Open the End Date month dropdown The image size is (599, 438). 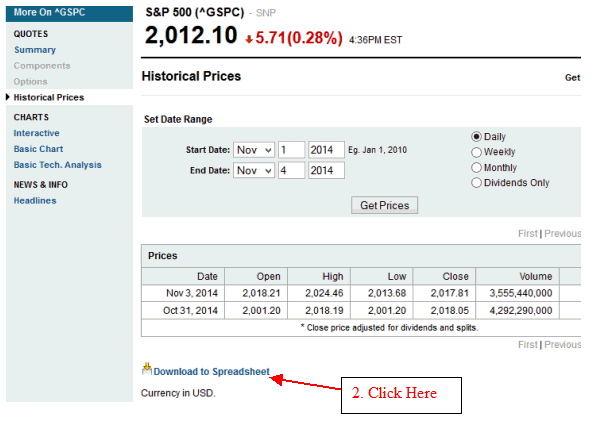coord(254,170)
